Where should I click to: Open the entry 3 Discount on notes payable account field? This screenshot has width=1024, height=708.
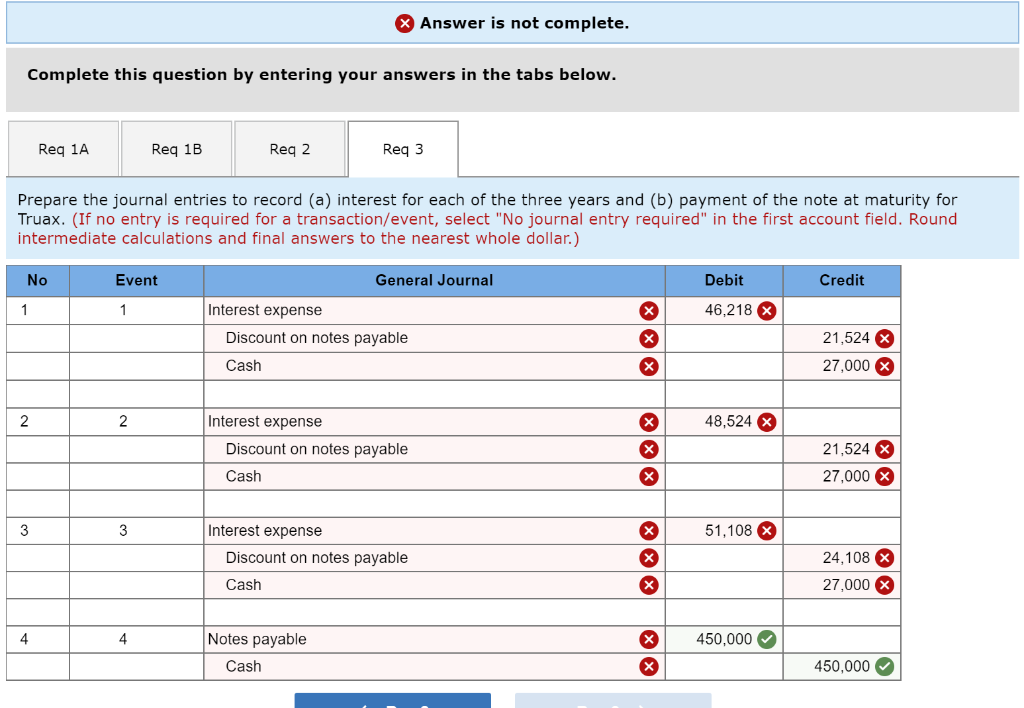pyautogui.click(x=434, y=558)
